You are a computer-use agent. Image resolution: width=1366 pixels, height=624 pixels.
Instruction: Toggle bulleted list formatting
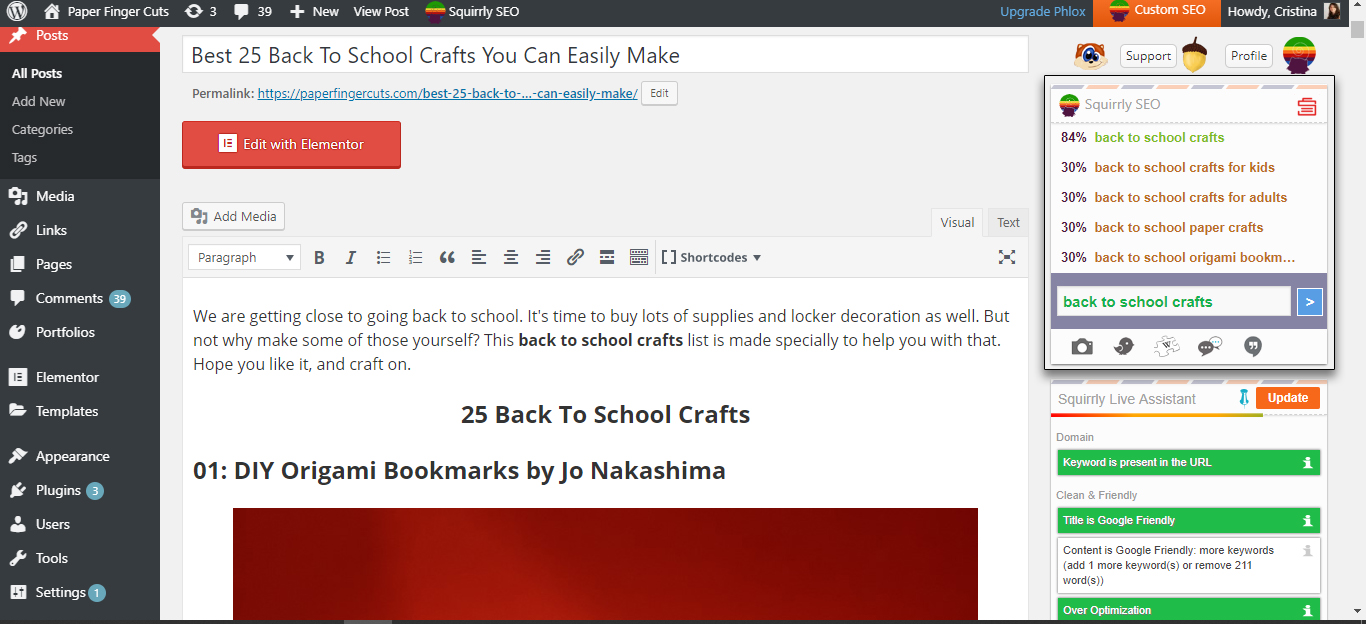[383, 257]
